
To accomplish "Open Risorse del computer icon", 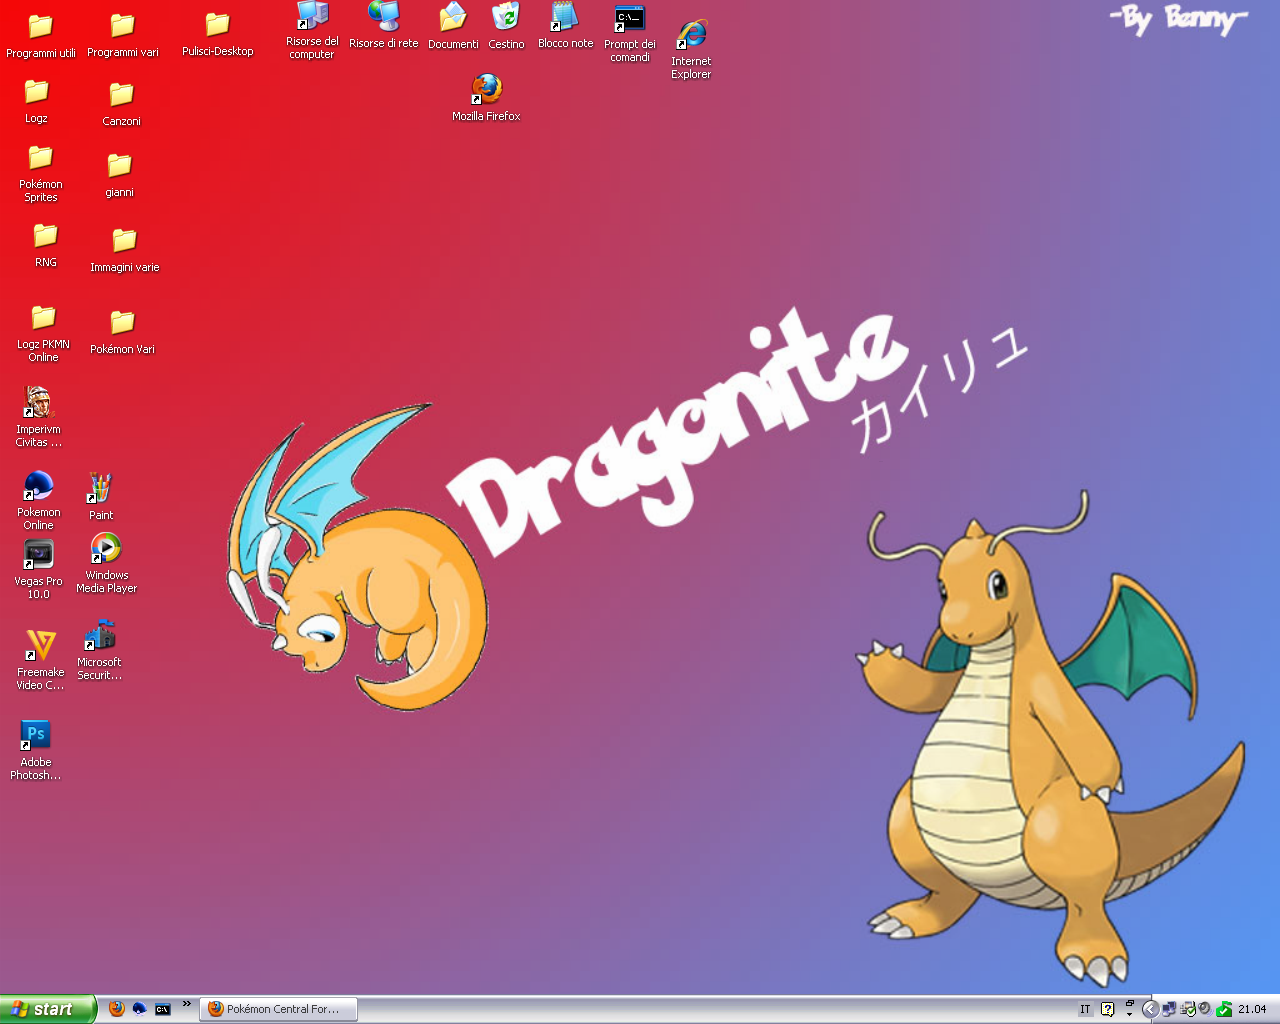I will pyautogui.click(x=312, y=30).
